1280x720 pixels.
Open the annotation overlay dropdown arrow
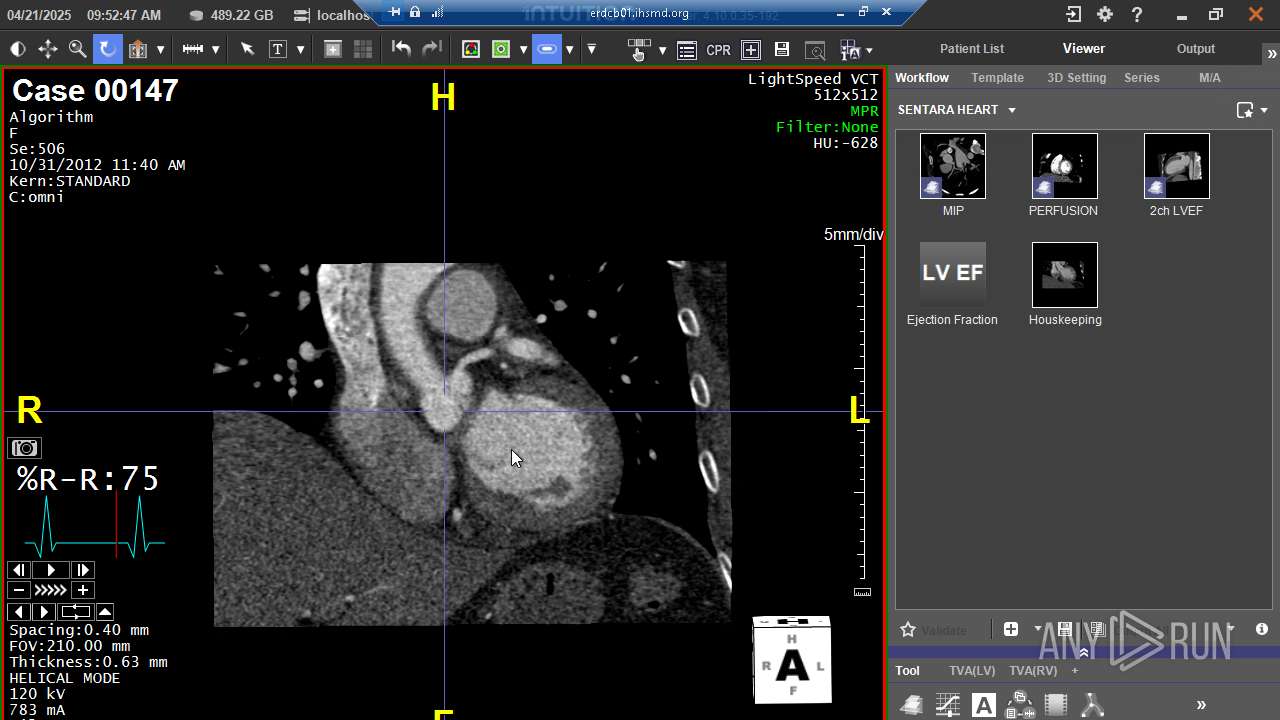click(869, 51)
